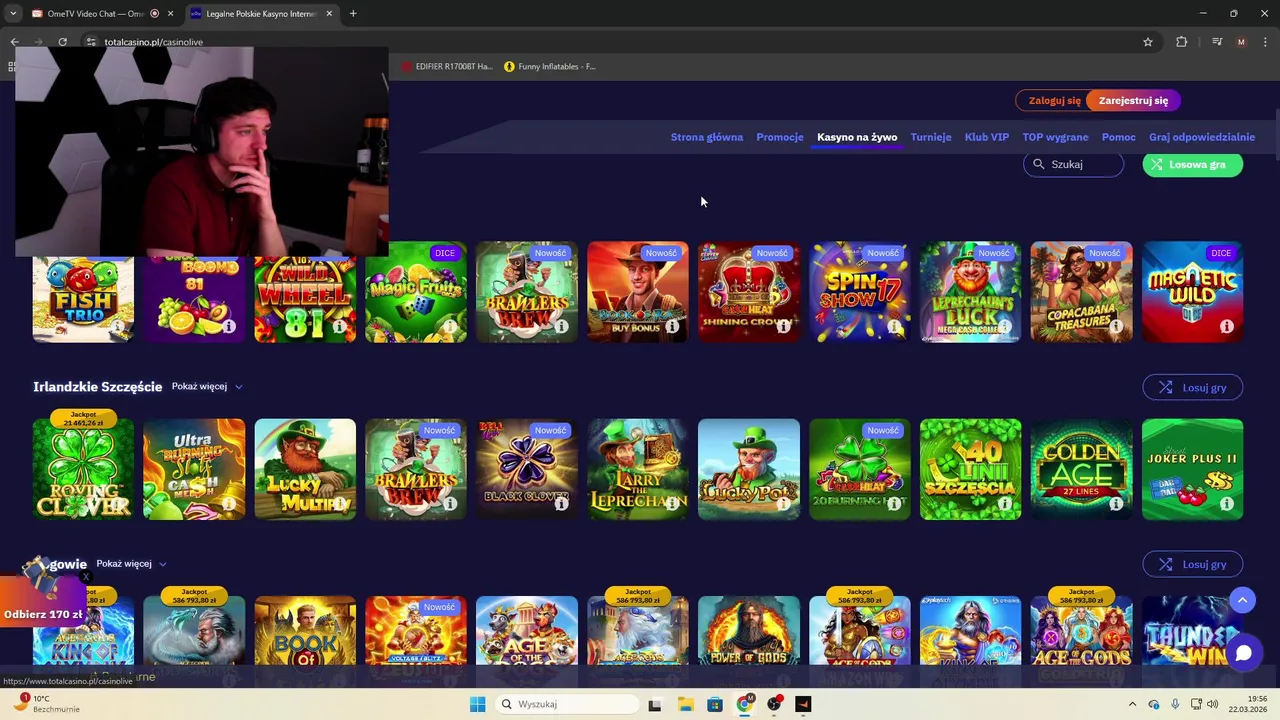Bookmark this page with star icon
The width and height of the screenshot is (1280, 720).
tap(1148, 42)
